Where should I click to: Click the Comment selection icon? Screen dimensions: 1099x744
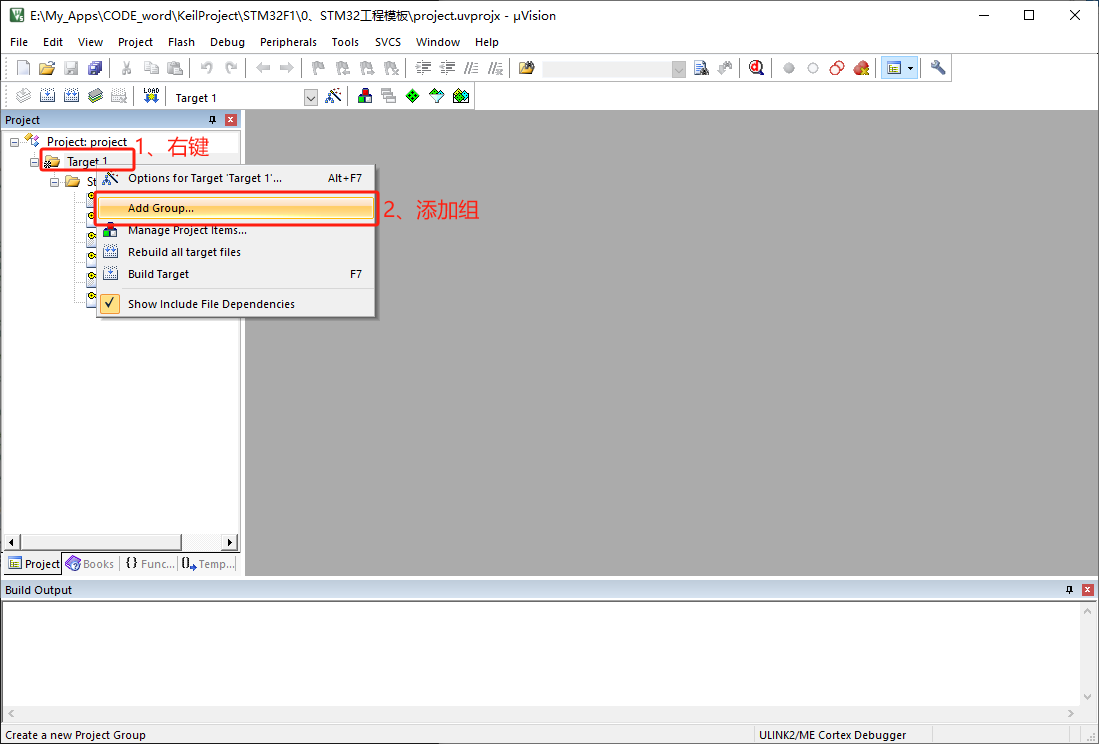point(472,68)
